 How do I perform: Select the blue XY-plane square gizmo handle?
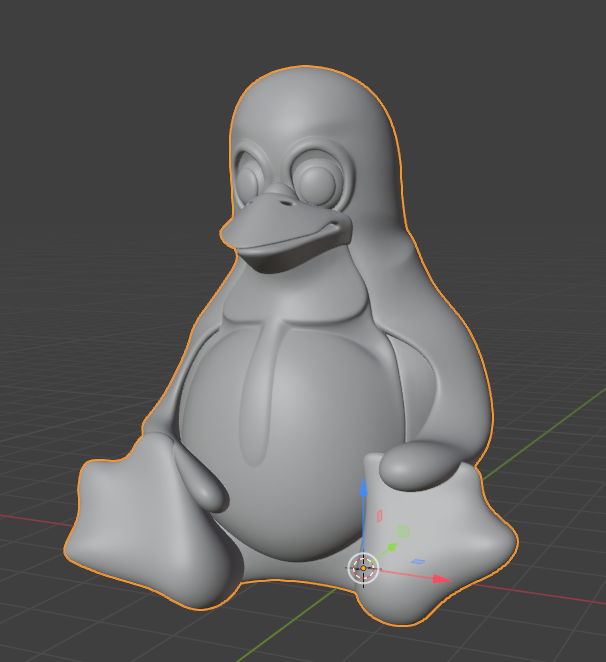[418, 562]
